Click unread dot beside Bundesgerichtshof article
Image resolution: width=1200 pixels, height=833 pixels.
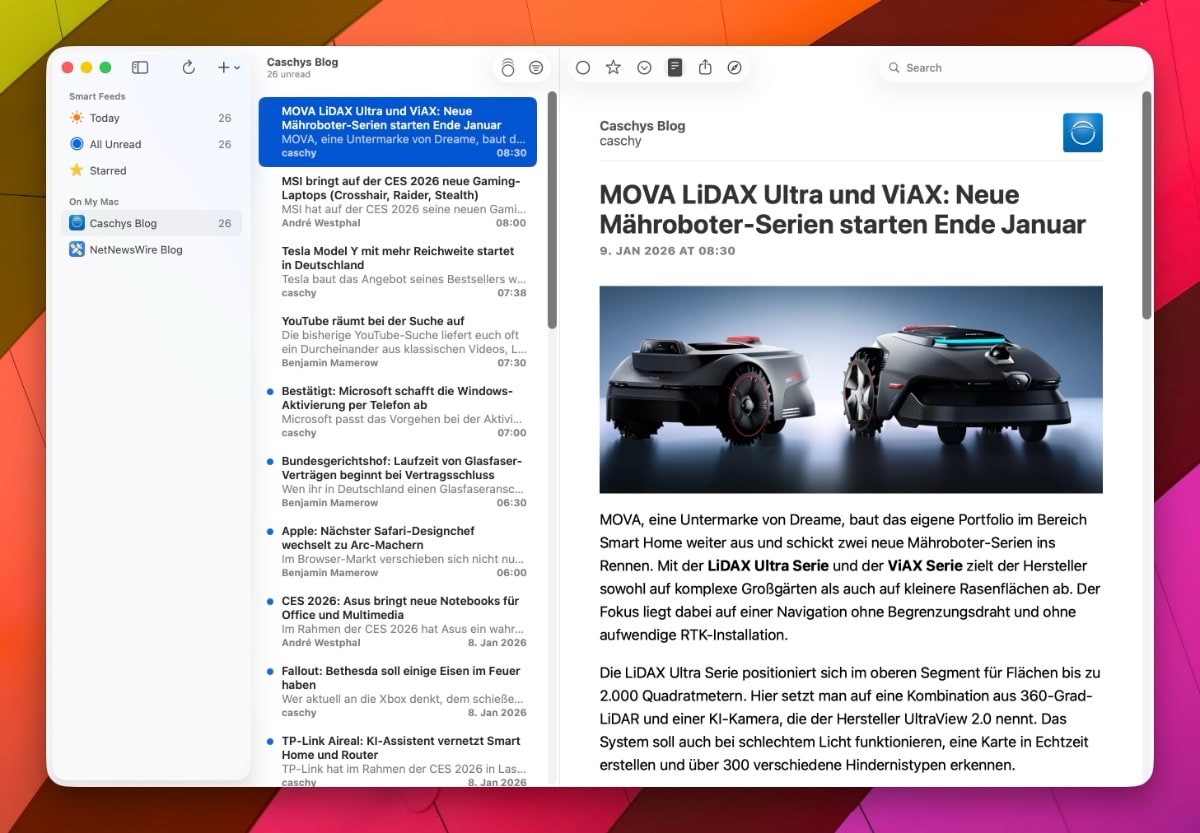[x=270, y=462]
